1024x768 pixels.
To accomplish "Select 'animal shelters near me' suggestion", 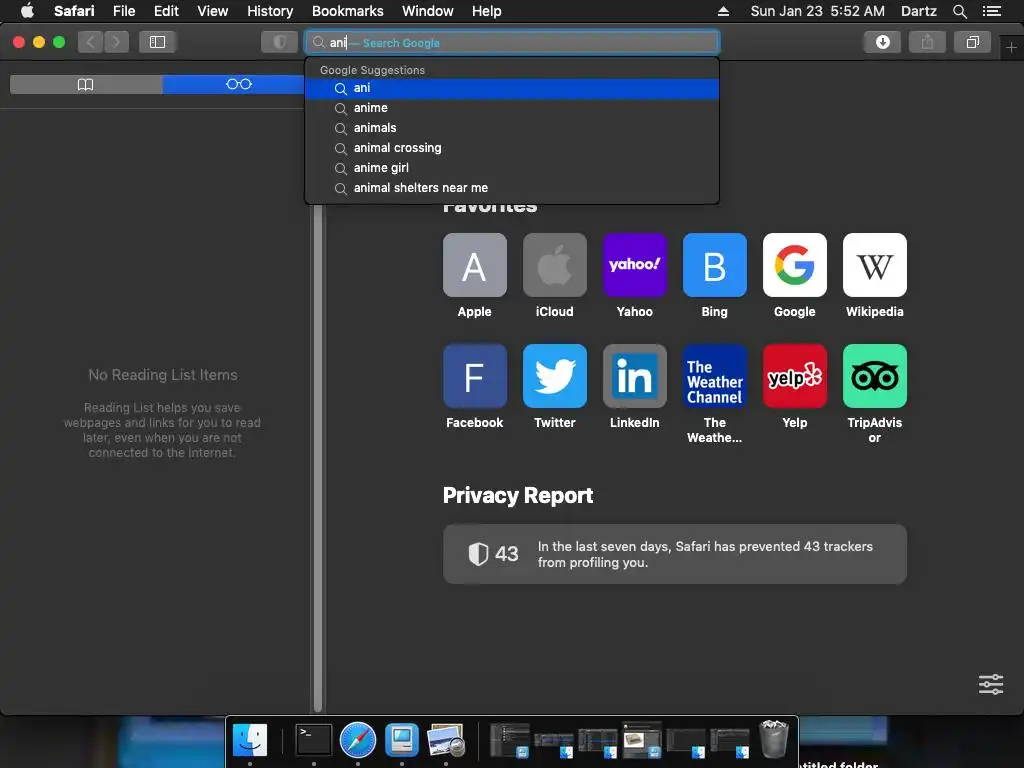I will coord(512,188).
